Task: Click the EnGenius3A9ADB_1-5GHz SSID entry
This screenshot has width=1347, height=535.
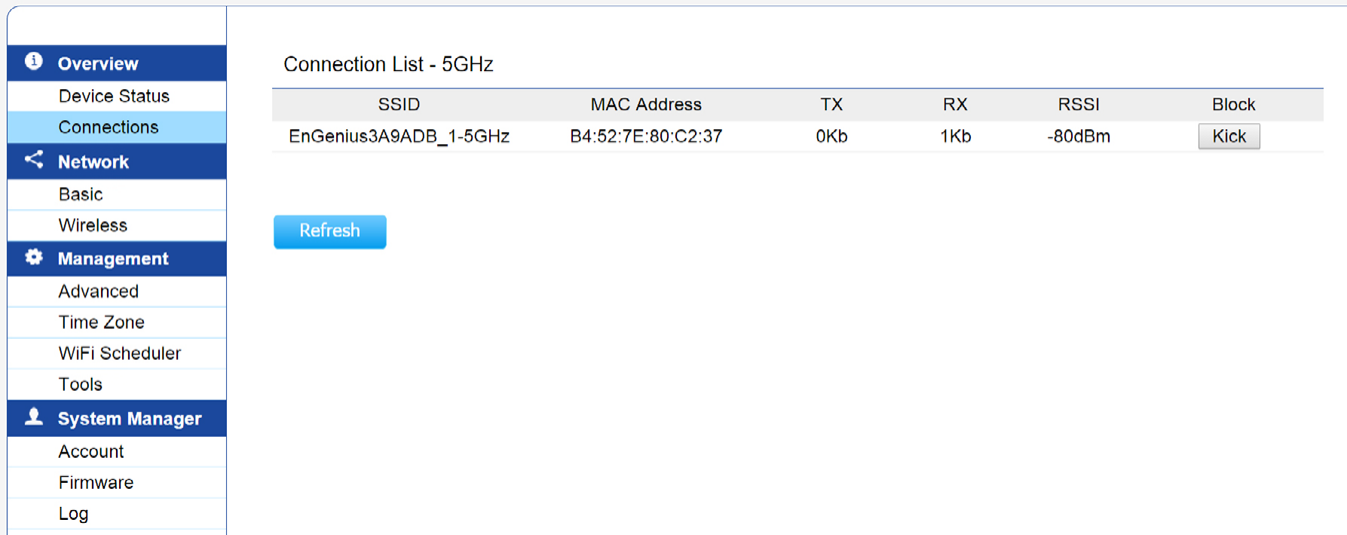Action: coord(399,137)
